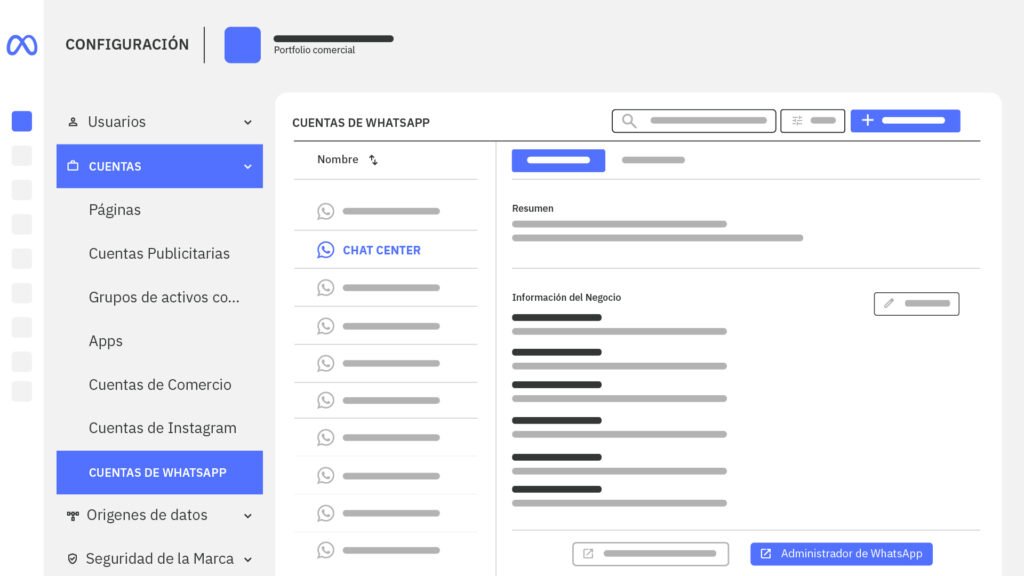This screenshot has width=1024, height=576.
Task: Select the highlighted blue square in left rail
Action: (x=22, y=121)
